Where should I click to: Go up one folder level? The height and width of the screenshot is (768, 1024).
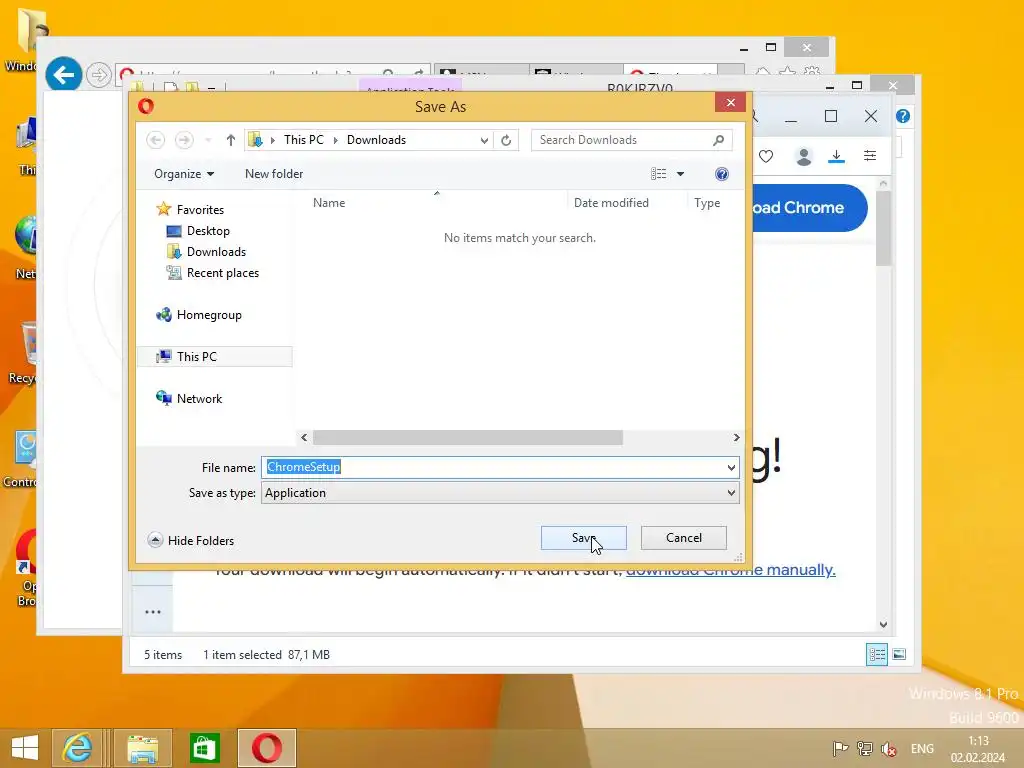point(231,140)
